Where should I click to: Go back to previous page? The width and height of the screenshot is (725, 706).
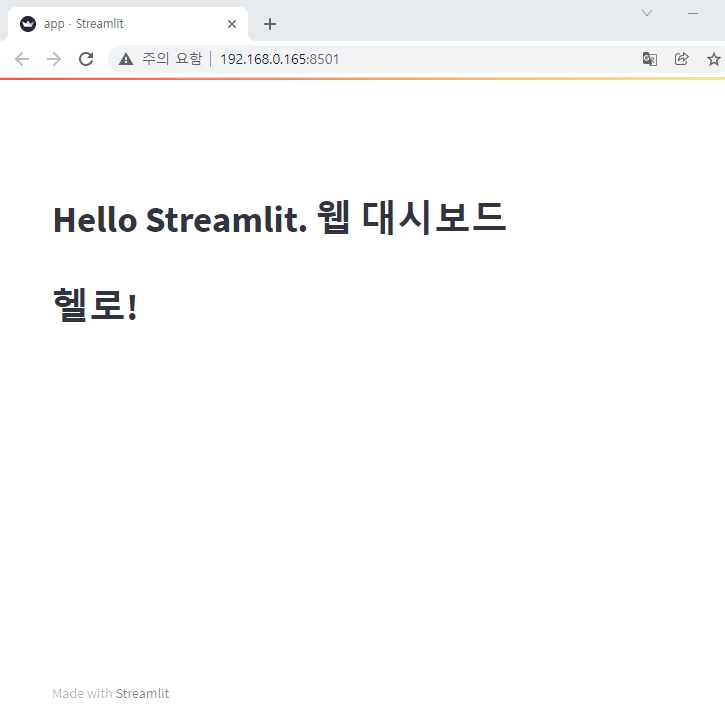tap(22, 59)
